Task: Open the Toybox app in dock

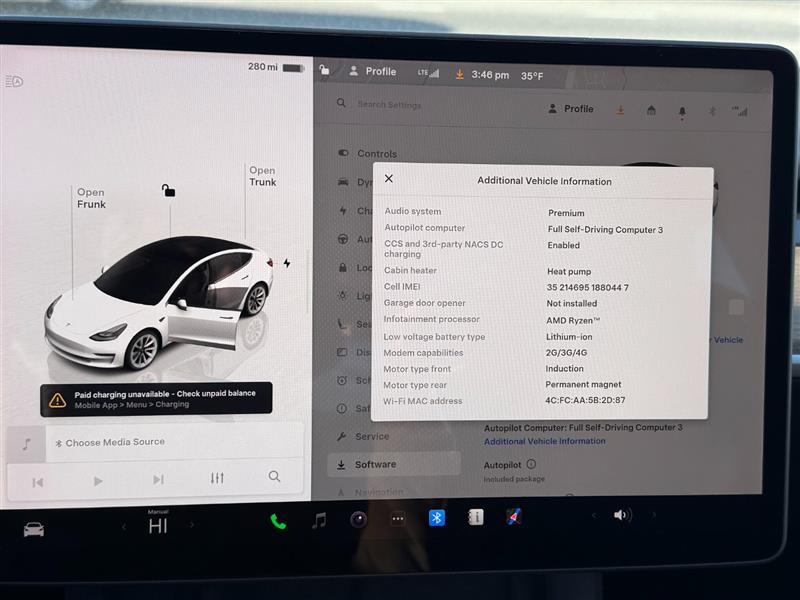Action: click(514, 517)
